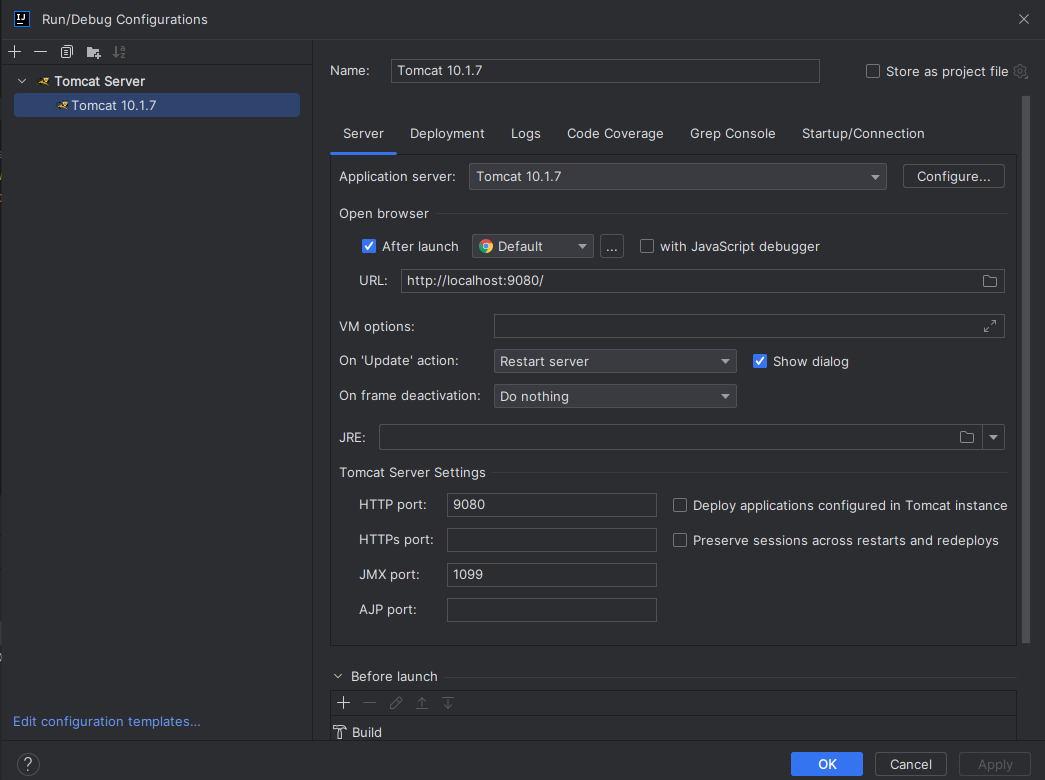Copy the selected configuration
1045x780 pixels.
(67, 51)
